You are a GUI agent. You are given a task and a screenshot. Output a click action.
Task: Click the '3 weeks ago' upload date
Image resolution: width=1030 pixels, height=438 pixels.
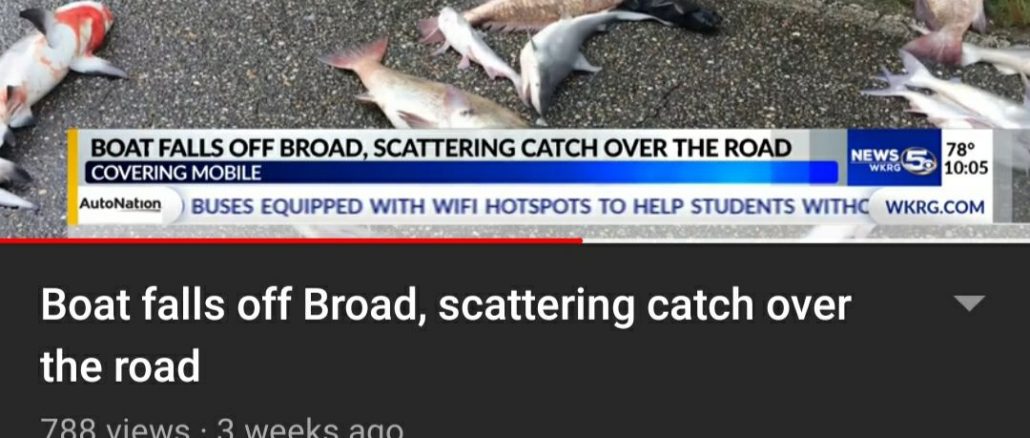pos(309,429)
